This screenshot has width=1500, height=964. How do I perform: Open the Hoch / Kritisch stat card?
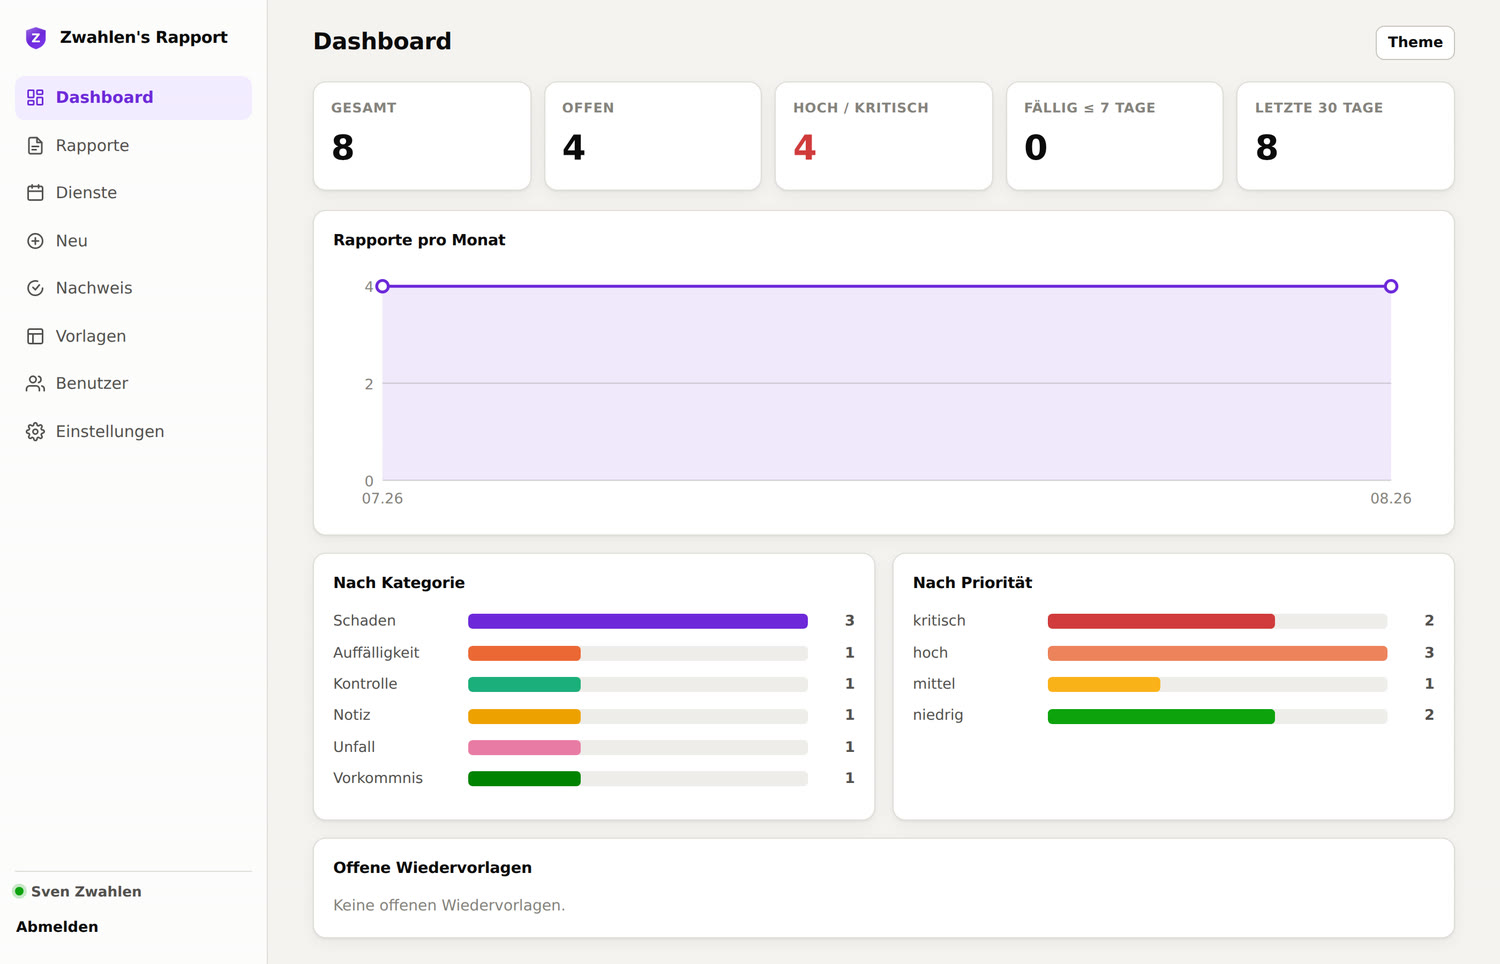point(884,136)
